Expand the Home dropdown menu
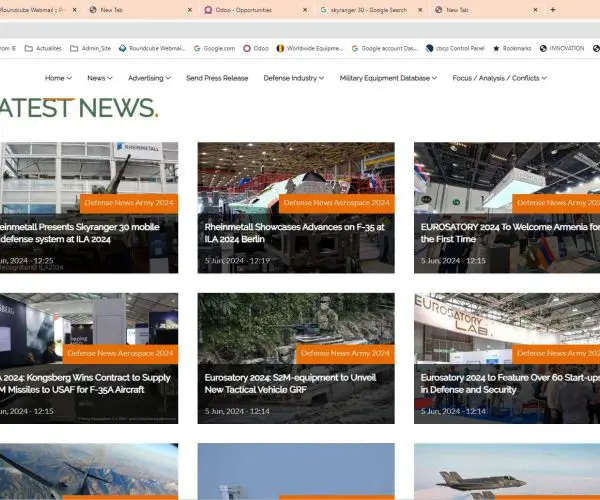Screen dimensions: 600x500 58,78
